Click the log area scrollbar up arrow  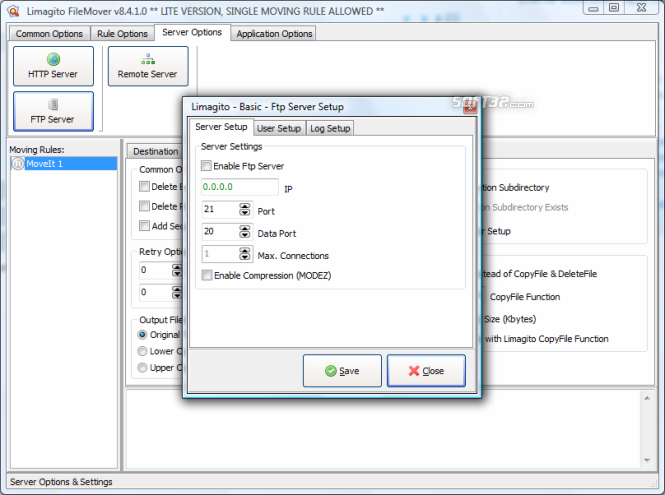(647, 398)
